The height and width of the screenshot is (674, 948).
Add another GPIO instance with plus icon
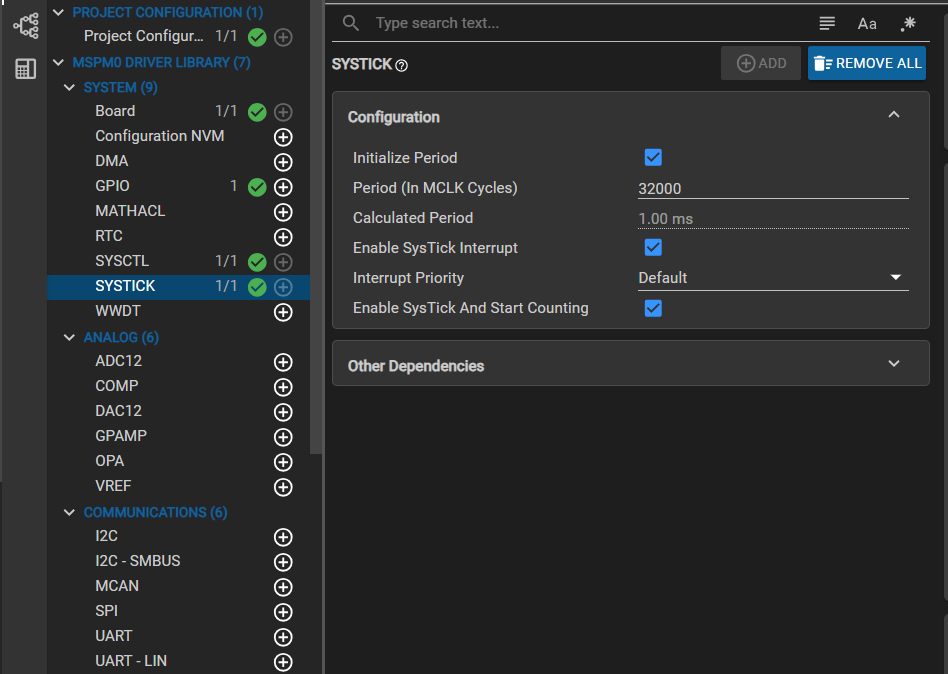(x=283, y=187)
